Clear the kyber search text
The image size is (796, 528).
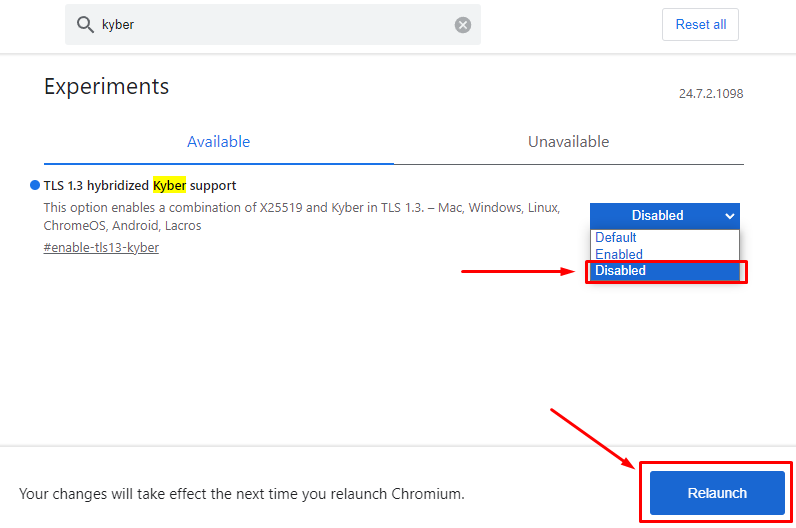click(x=462, y=25)
